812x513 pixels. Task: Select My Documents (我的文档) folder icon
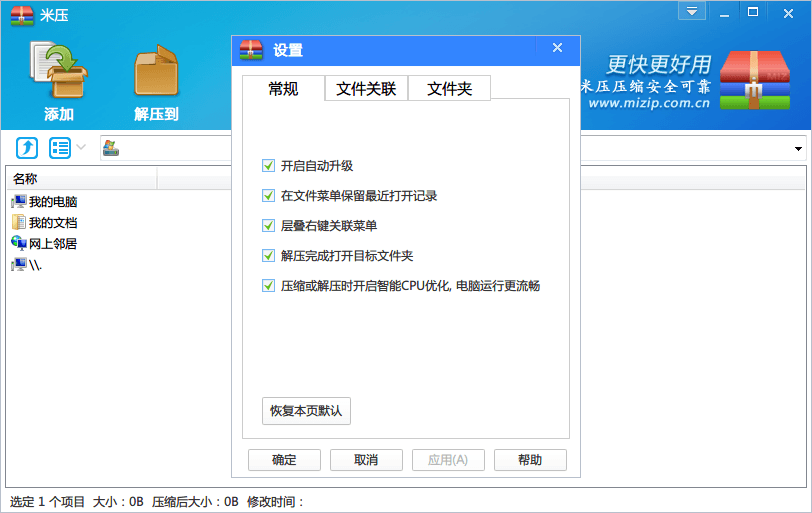(19, 223)
